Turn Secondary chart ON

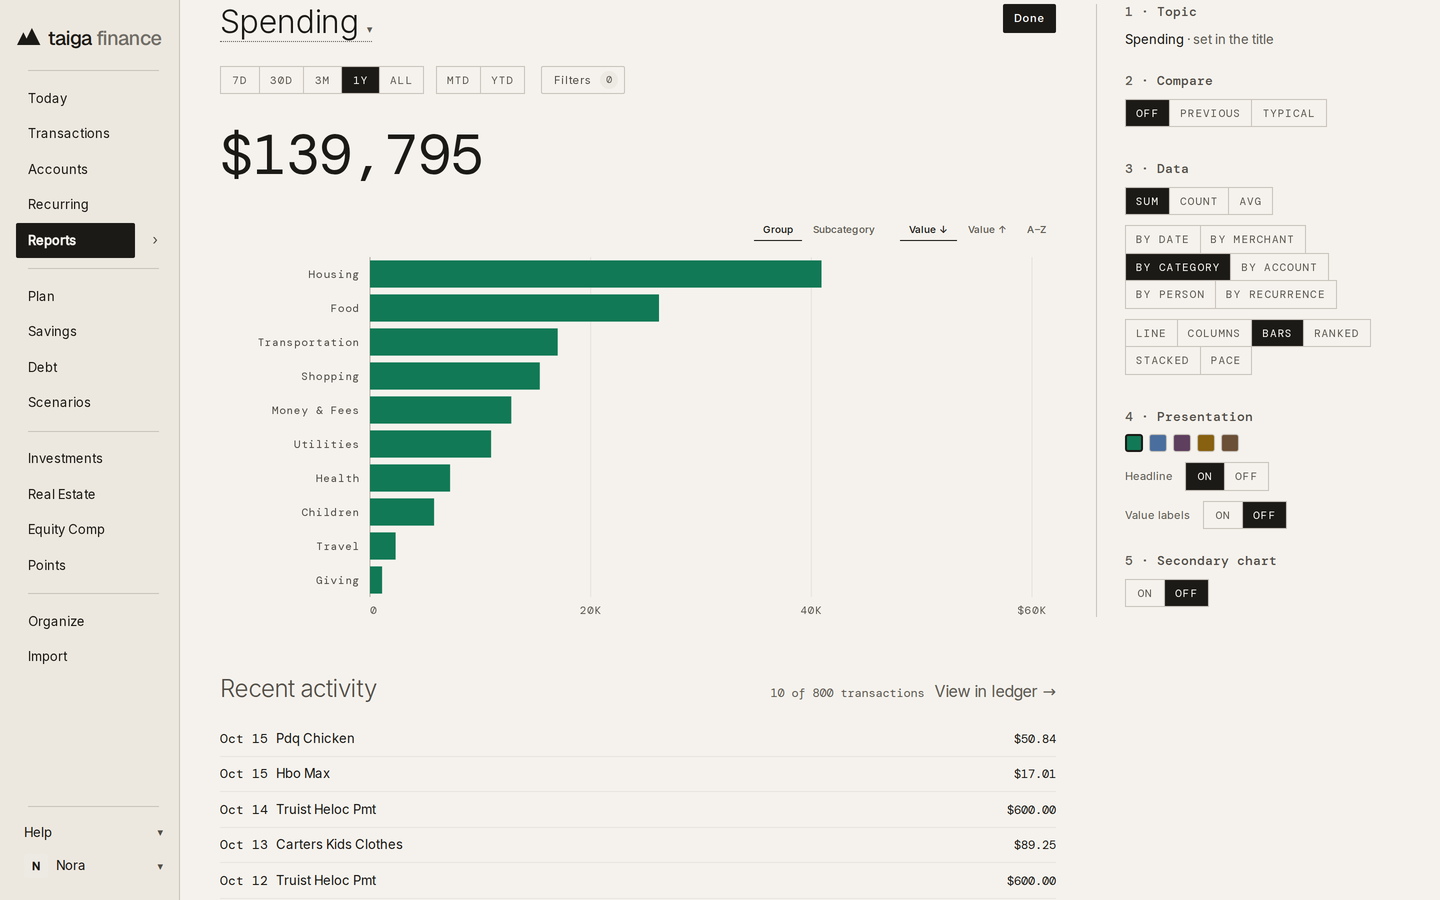point(1145,593)
